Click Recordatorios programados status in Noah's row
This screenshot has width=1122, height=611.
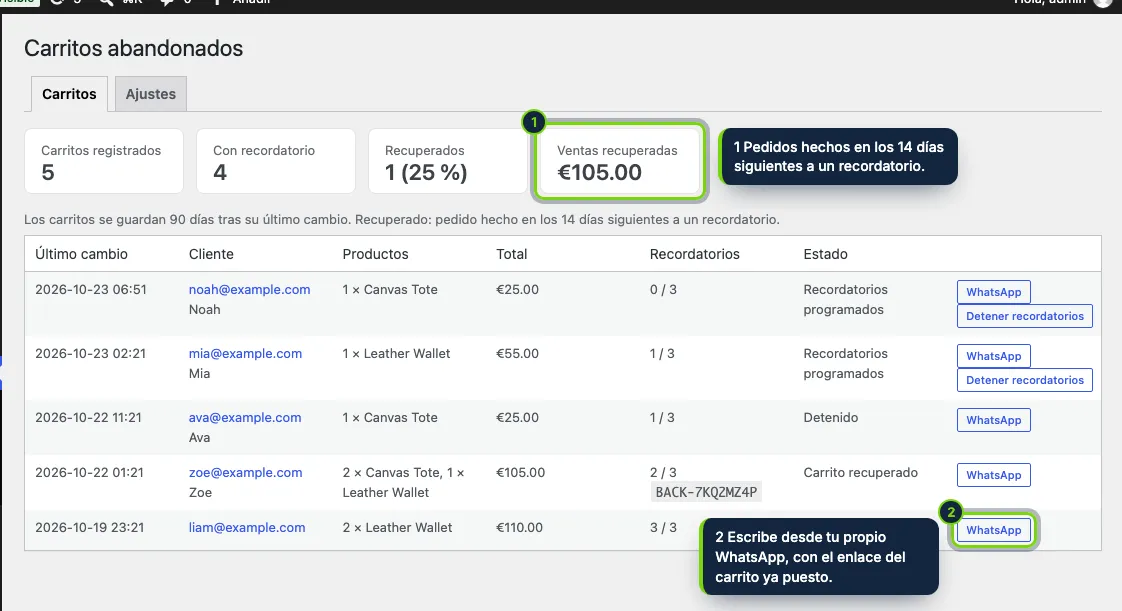pyautogui.click(x=845, y=300)
